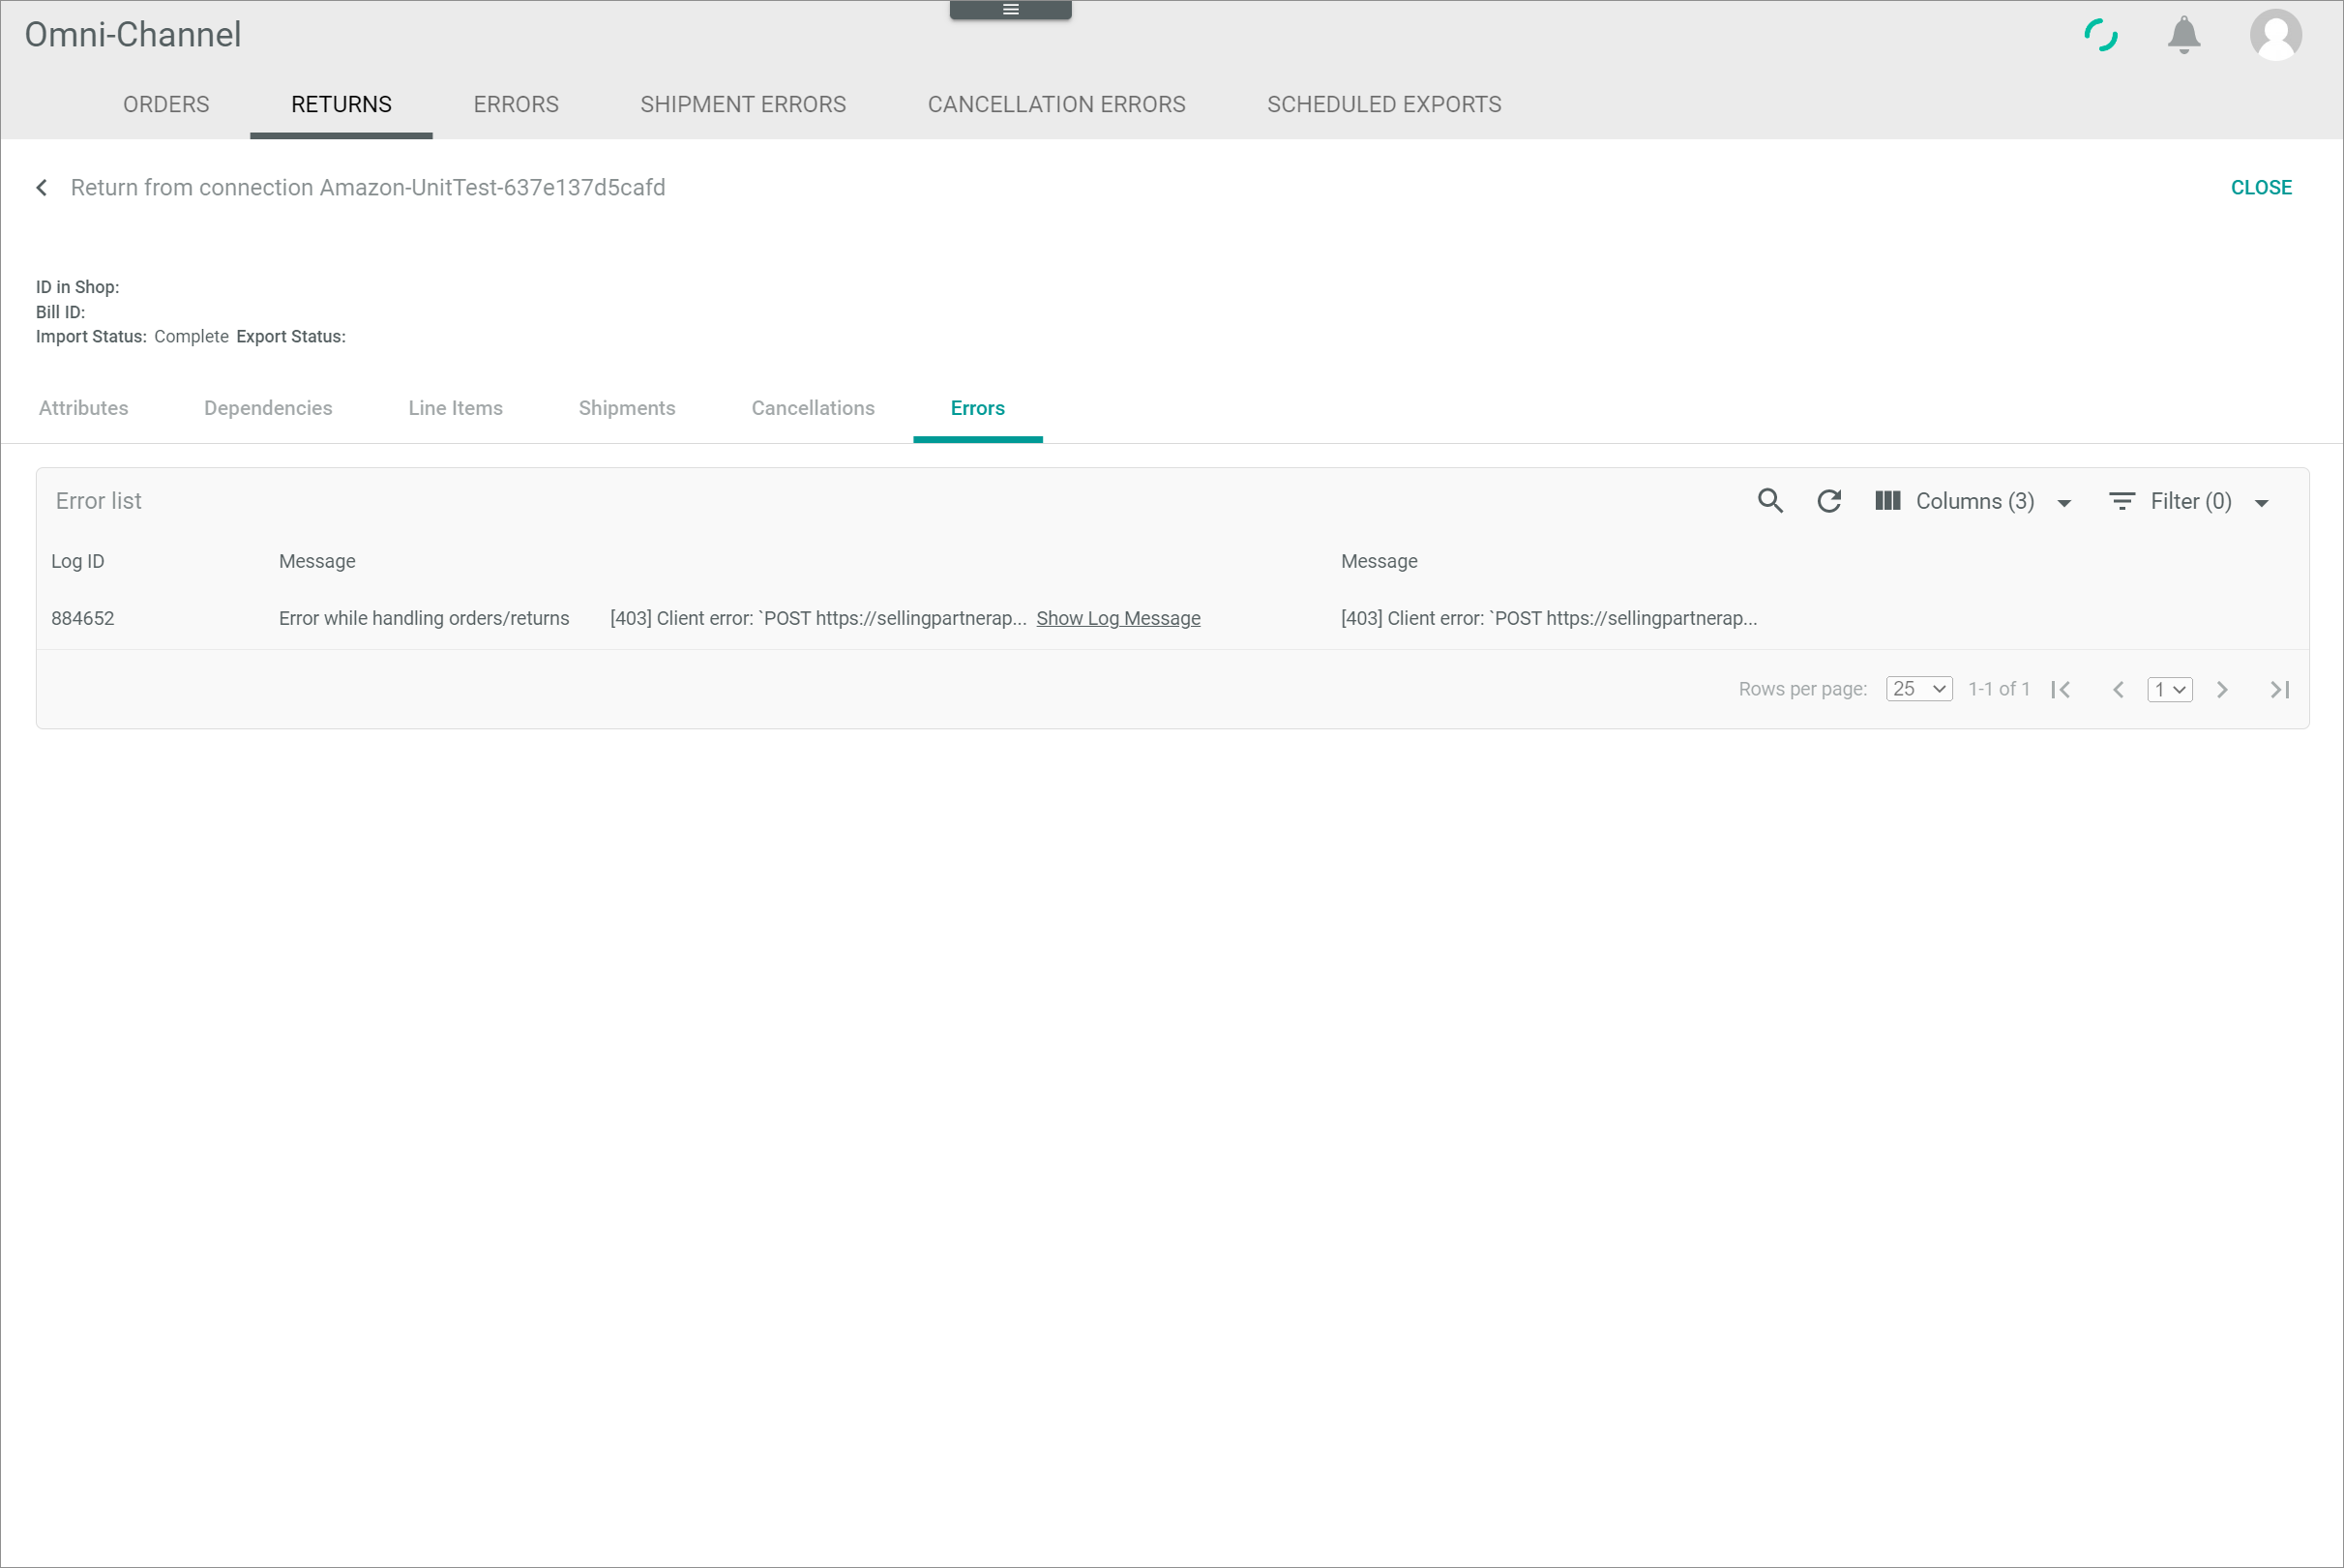The height and width of the screenshot is (1568, 2344).
Task: Expand the Columns (3) dropdown arrow
Action: 2064,503
